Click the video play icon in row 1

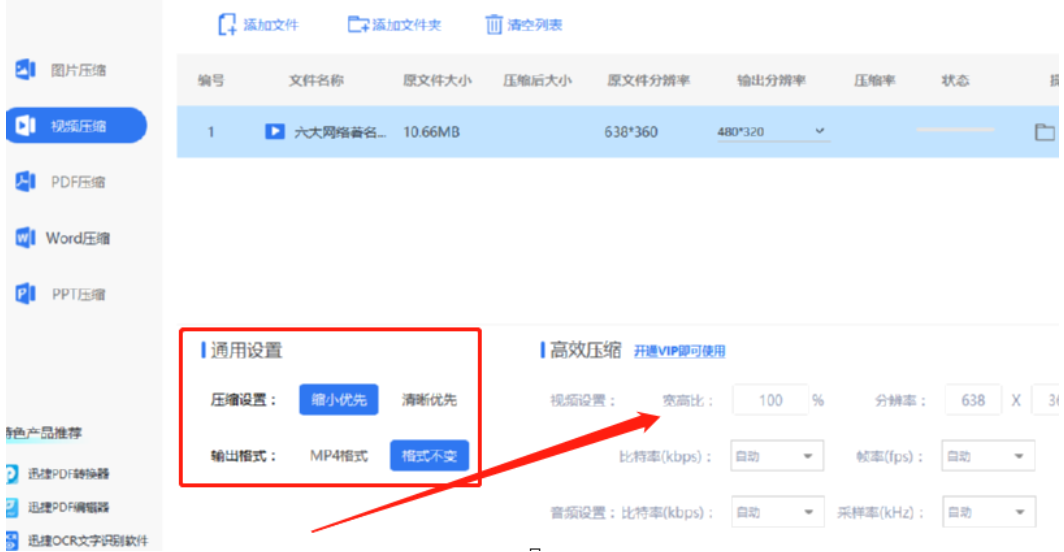click(x=274, y=131)
